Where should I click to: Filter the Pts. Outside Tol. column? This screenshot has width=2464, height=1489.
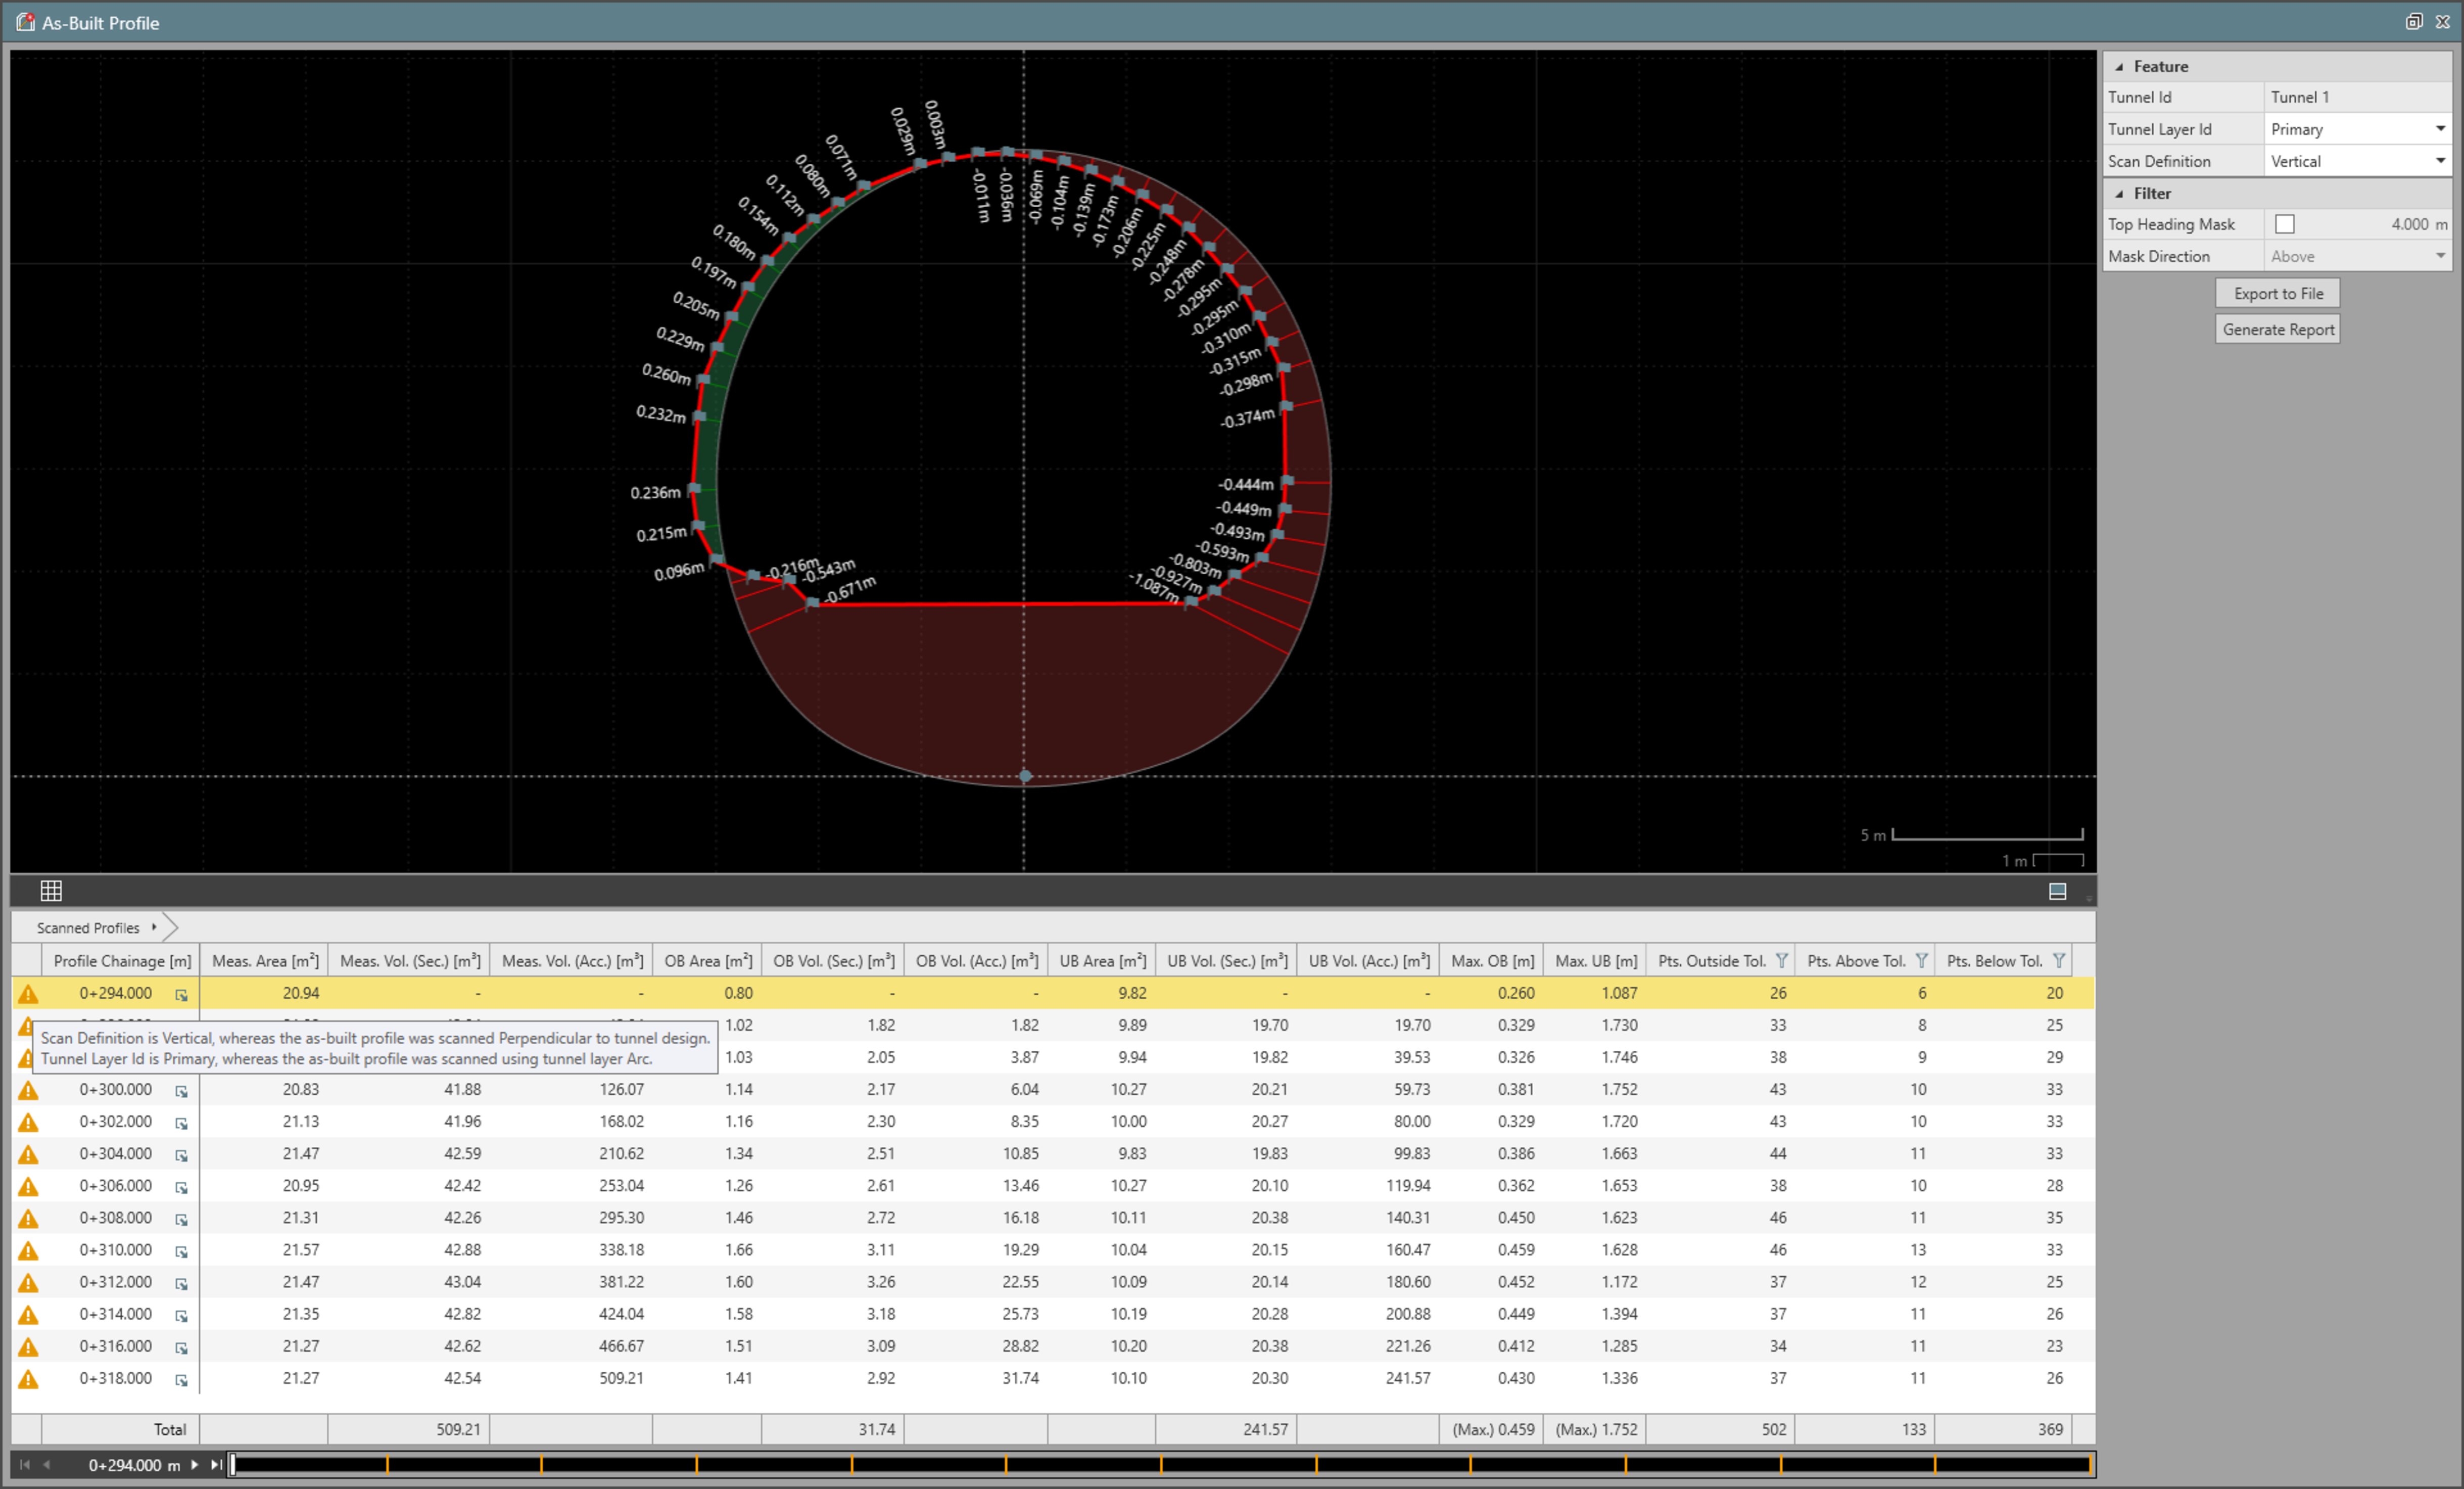coord(1781,960)
